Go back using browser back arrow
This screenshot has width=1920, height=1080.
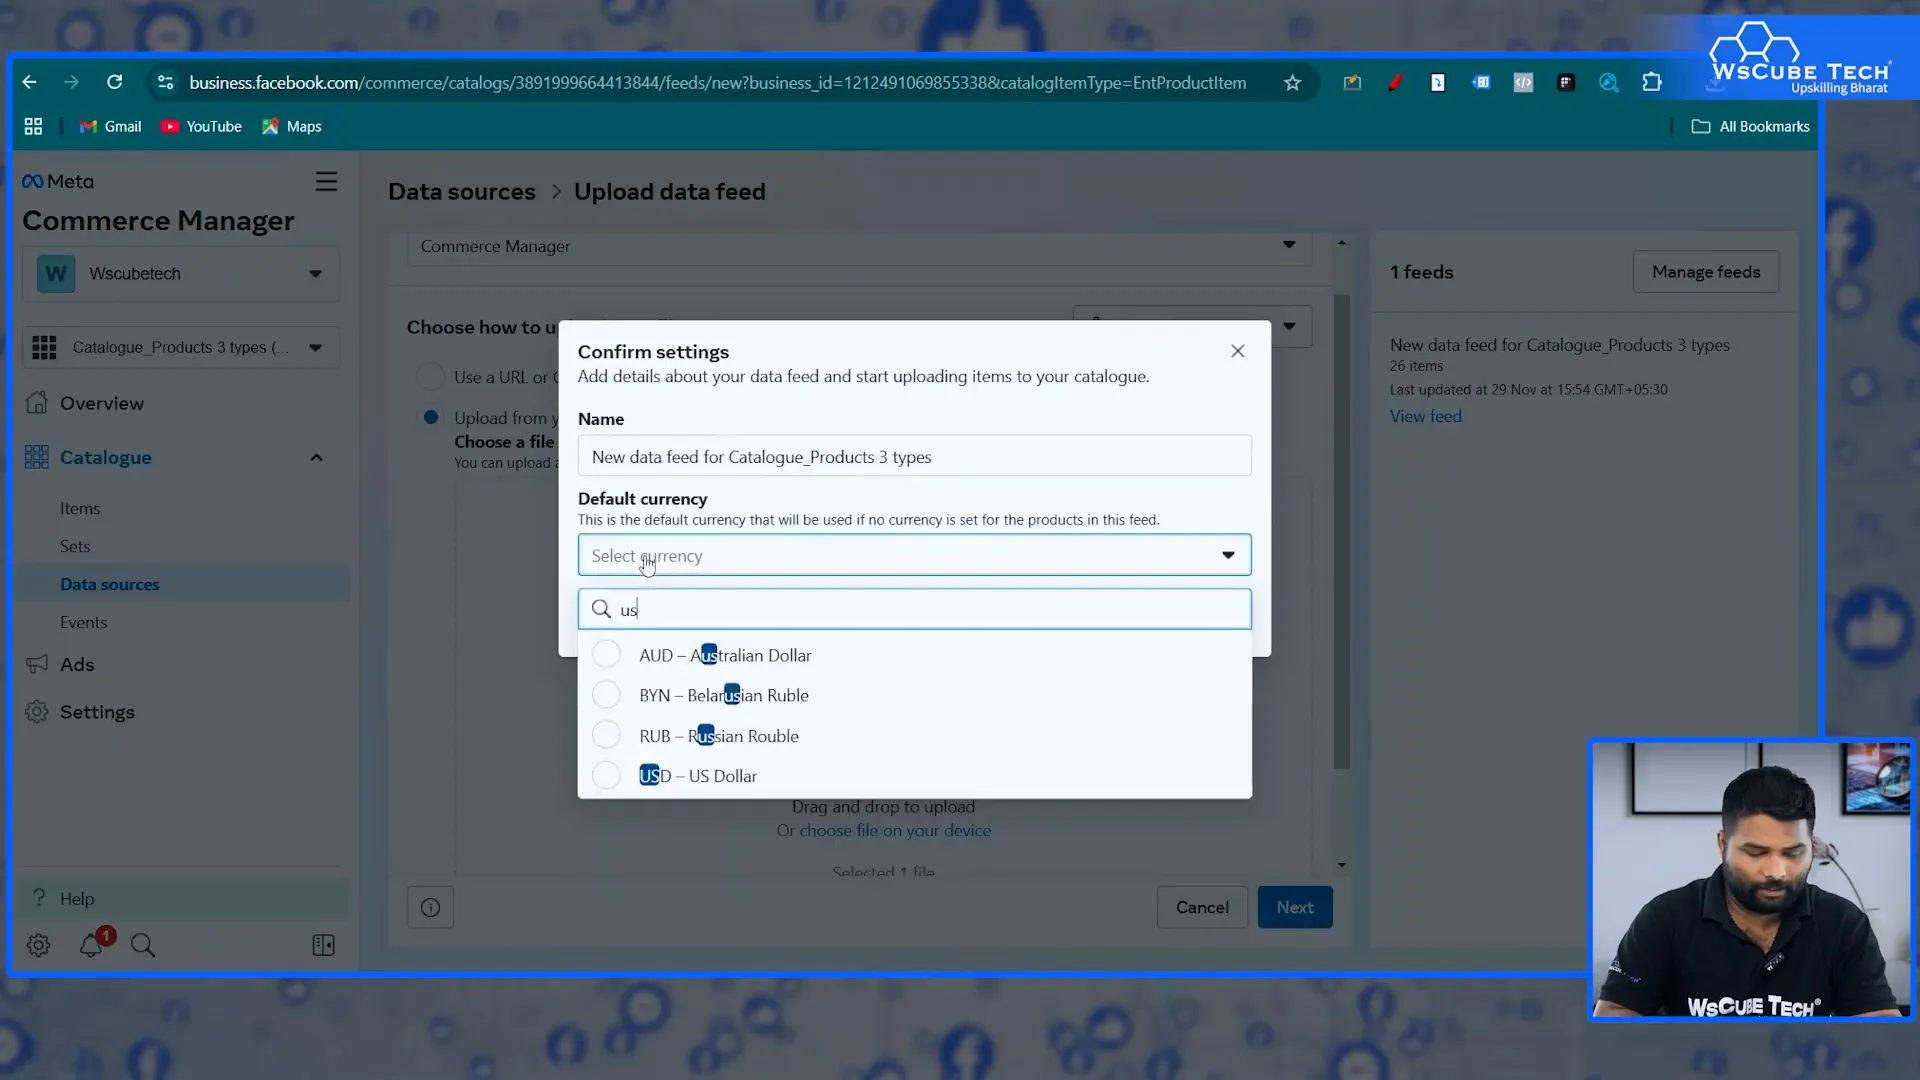29,83
